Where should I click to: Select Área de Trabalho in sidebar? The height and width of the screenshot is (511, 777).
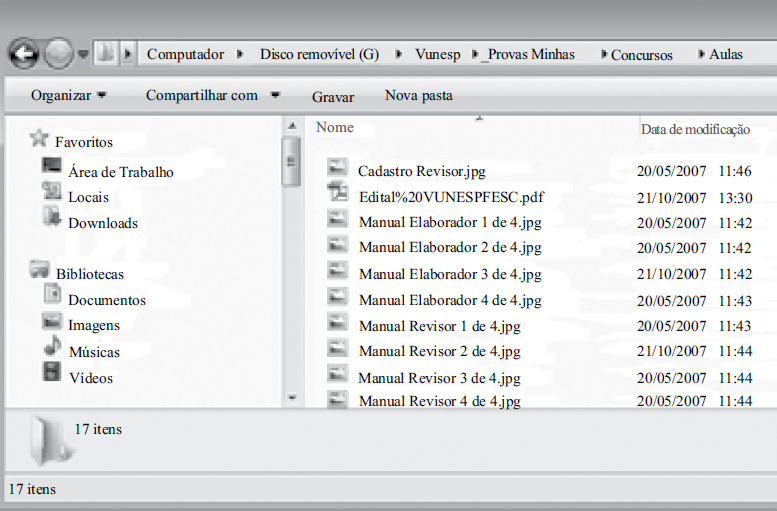[x=120, y=172]
